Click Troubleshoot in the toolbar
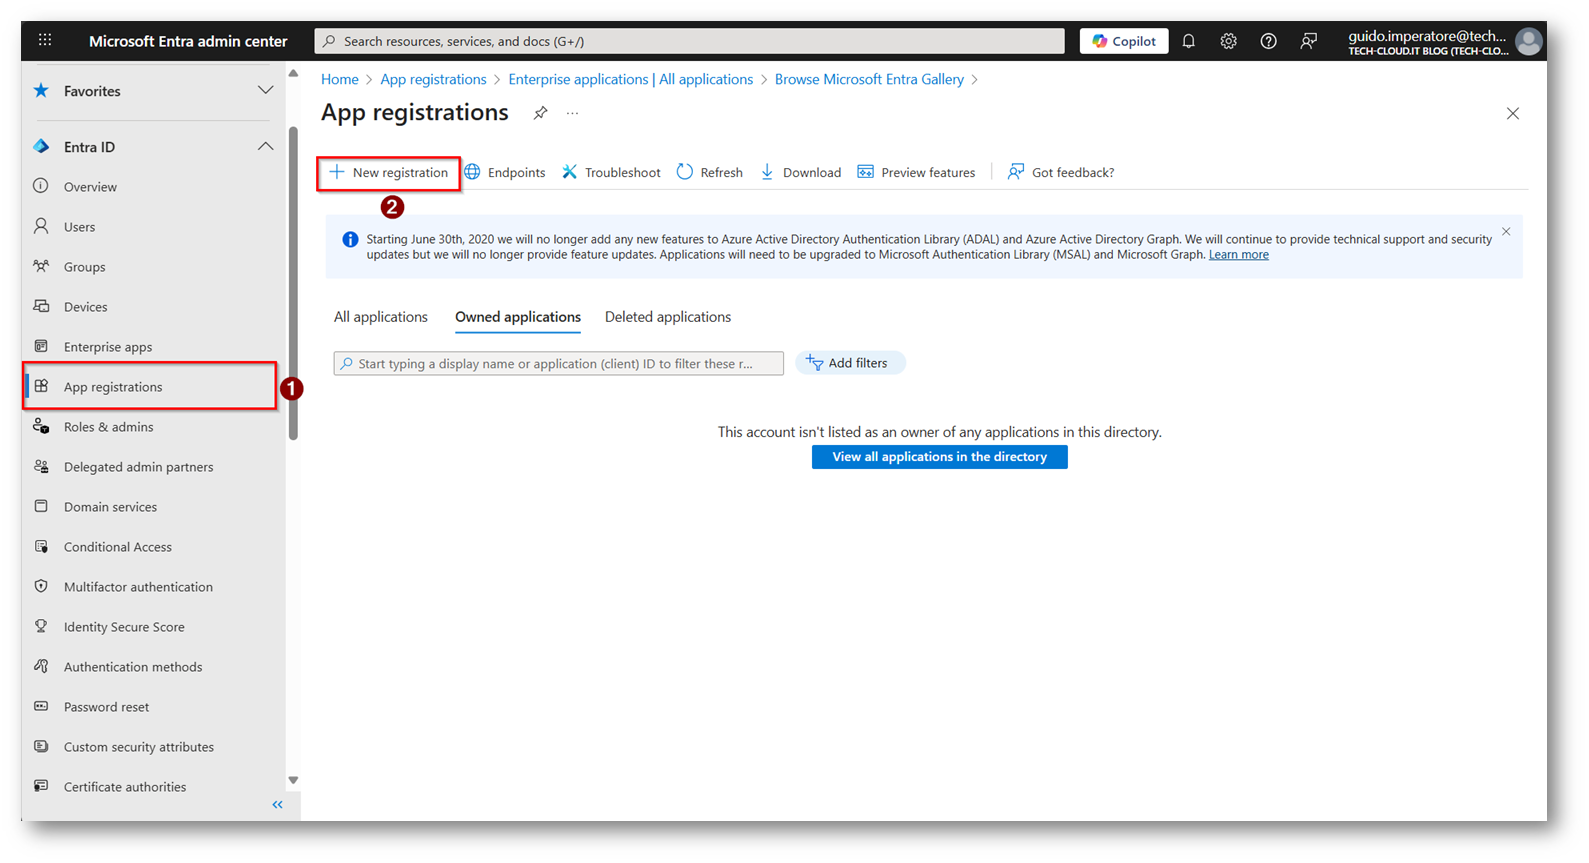 tap(611, 173)
